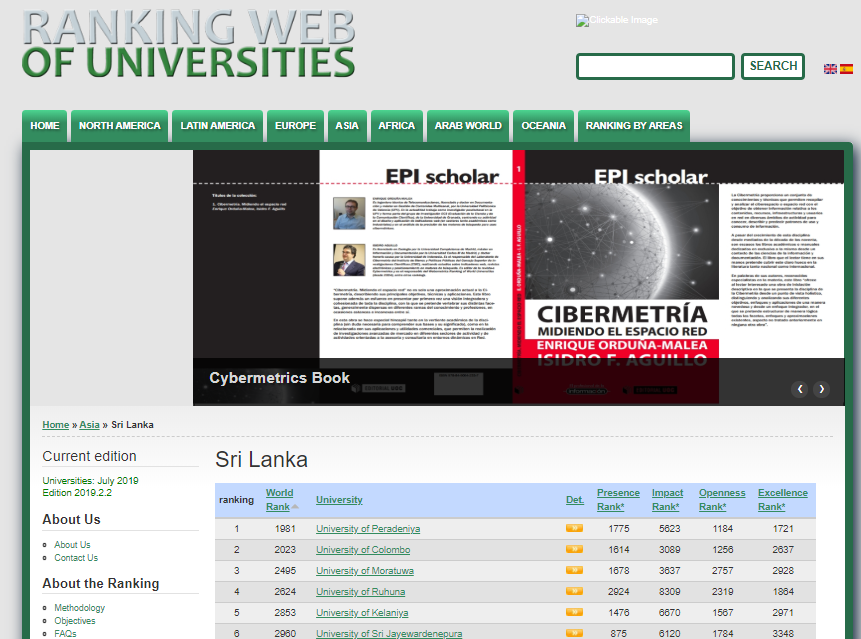Open the Ranking by Areas menu tab
Viewport: 861px width, 639px height.
point(634,126)
